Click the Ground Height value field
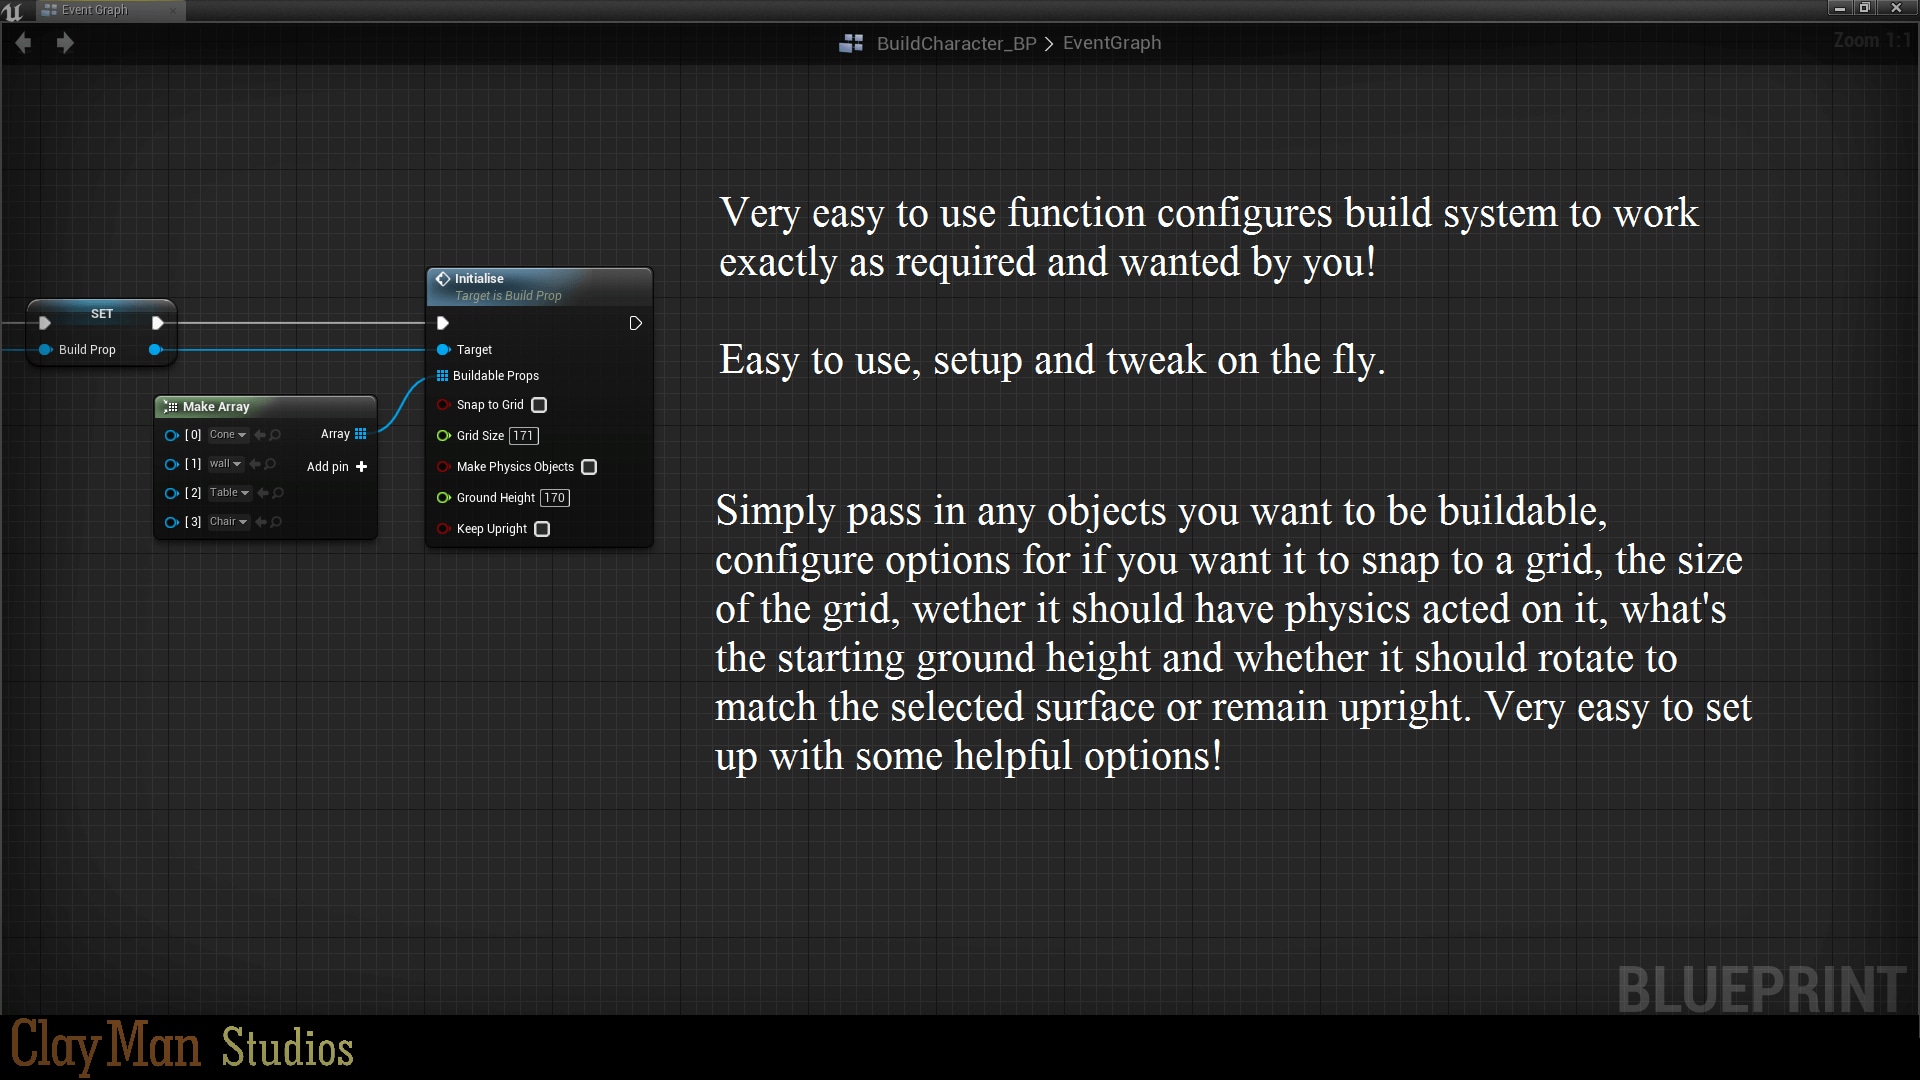Image resolution: width=1920 pixels, height=1080 pixels. (555, 498)
